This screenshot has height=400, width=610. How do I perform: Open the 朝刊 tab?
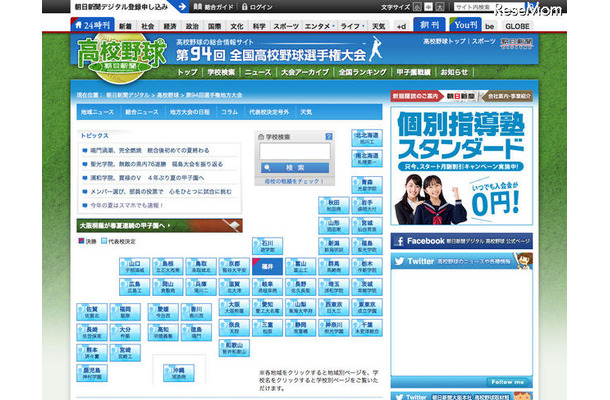429,25
